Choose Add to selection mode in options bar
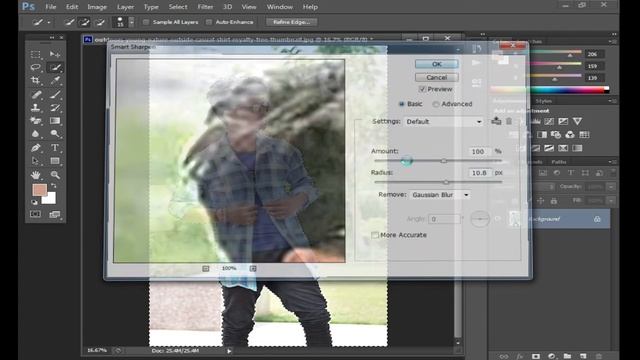This screenshot has height=360, width=640. pos(84,22)
